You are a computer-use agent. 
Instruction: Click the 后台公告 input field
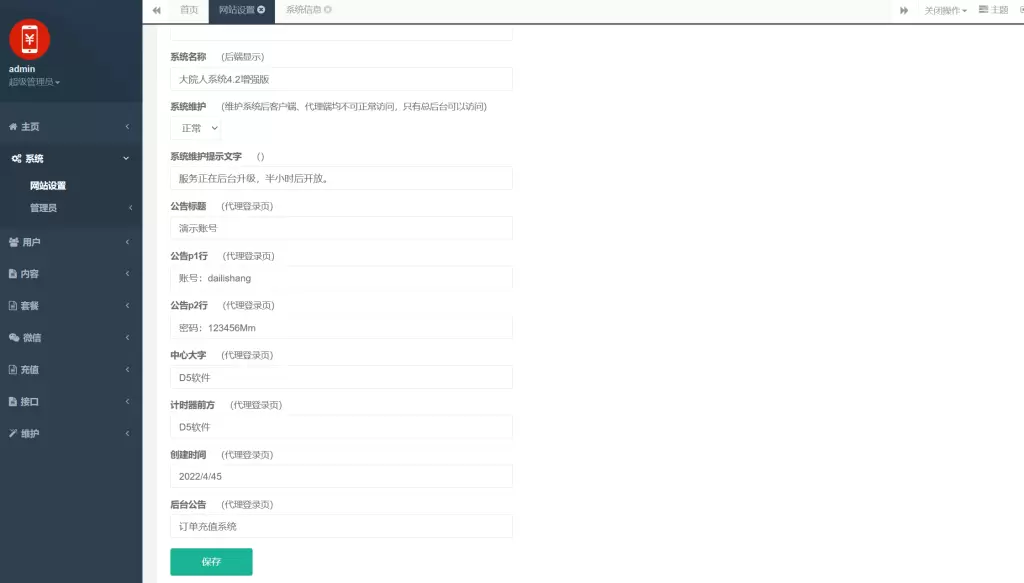coord(341,526)
